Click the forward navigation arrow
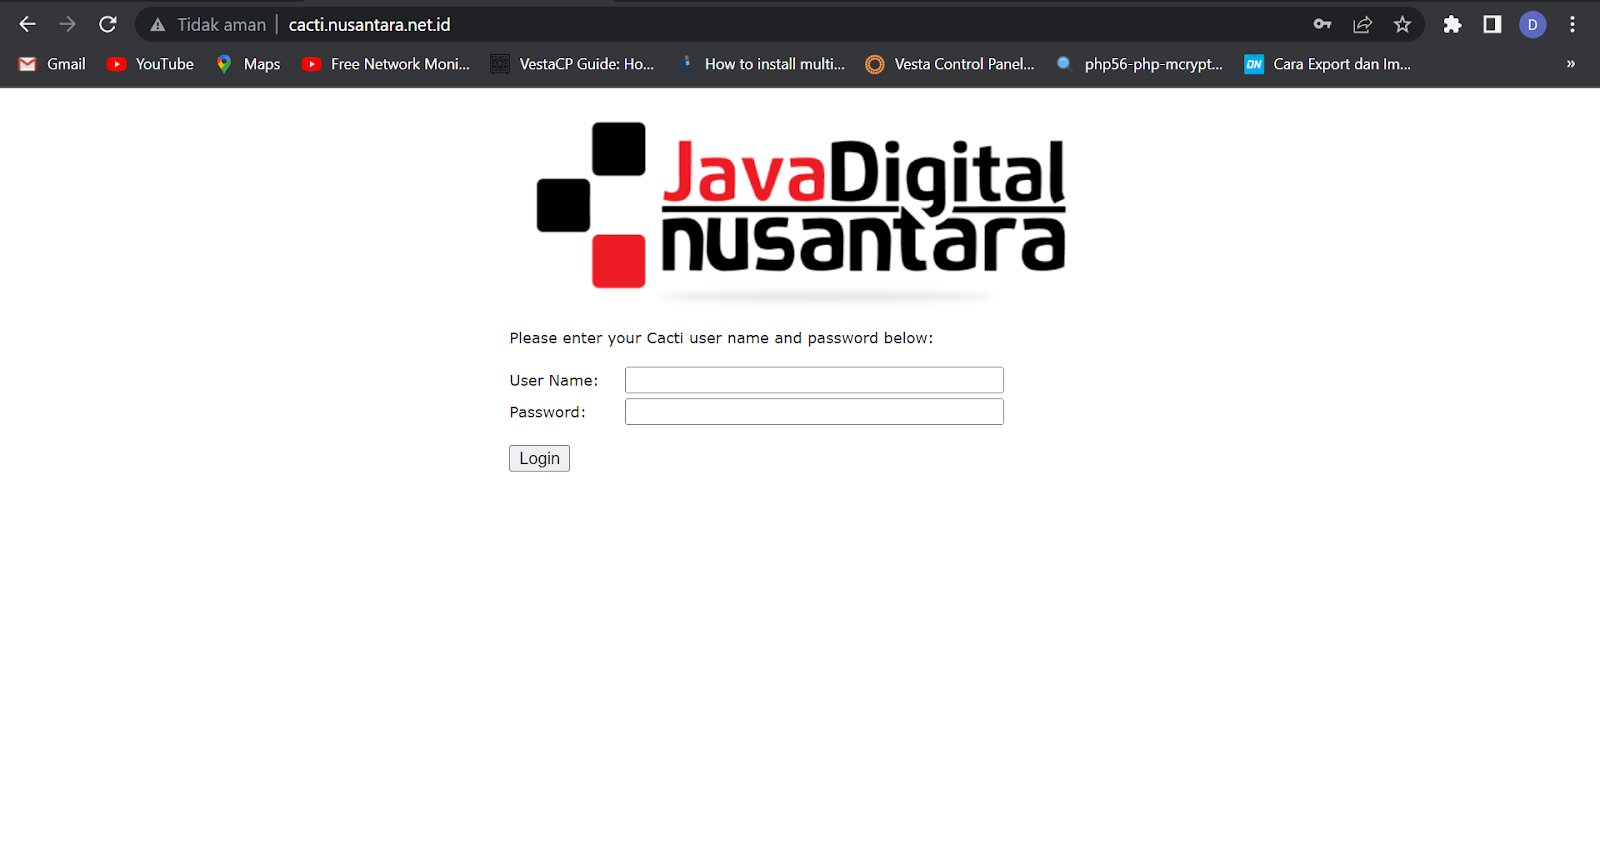This screenshot has height=860, width=1600. [67, 25]
